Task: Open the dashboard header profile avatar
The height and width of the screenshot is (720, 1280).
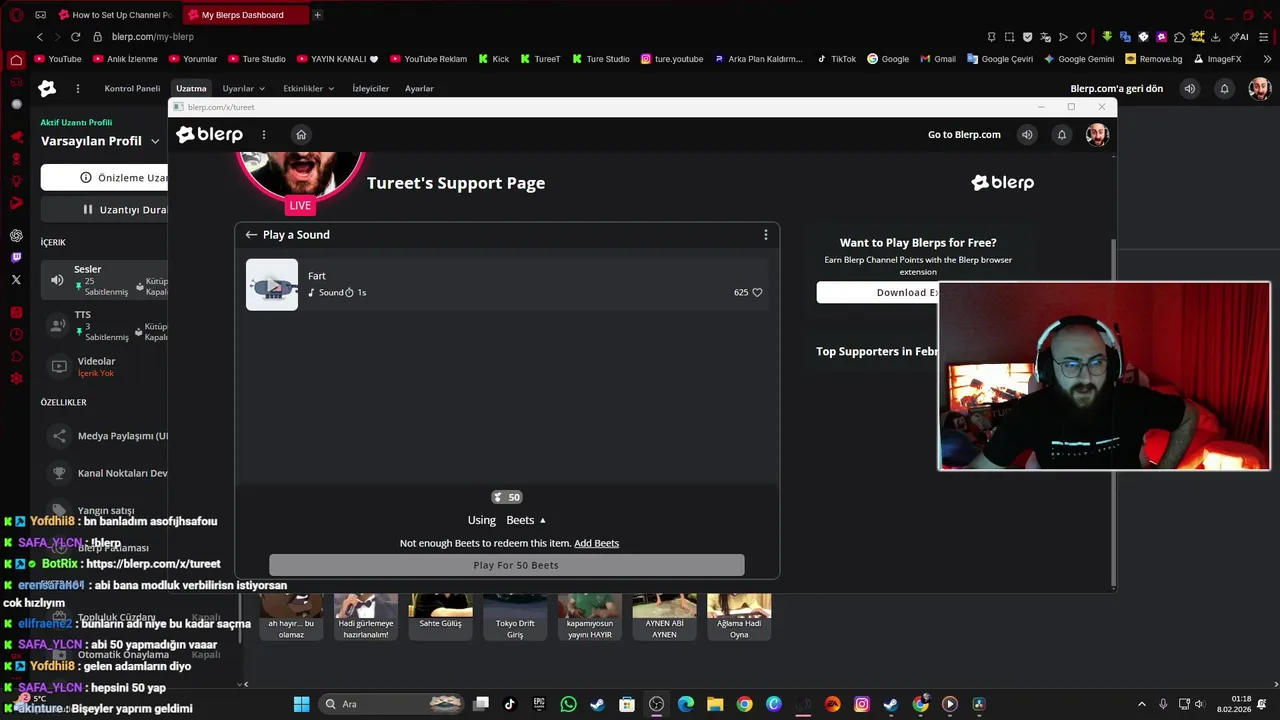Action: [x=1259, y=88]
